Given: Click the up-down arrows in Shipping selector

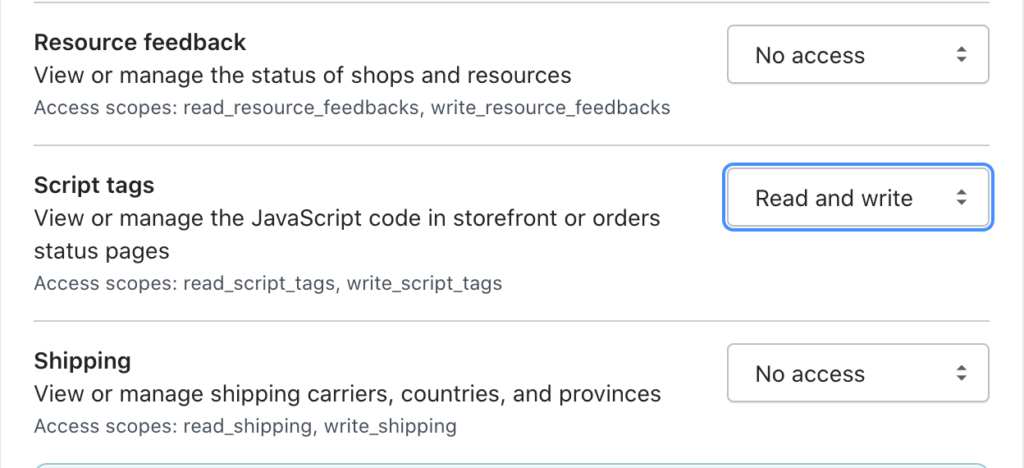Looking at the screenshot, I should click(961, 374).
